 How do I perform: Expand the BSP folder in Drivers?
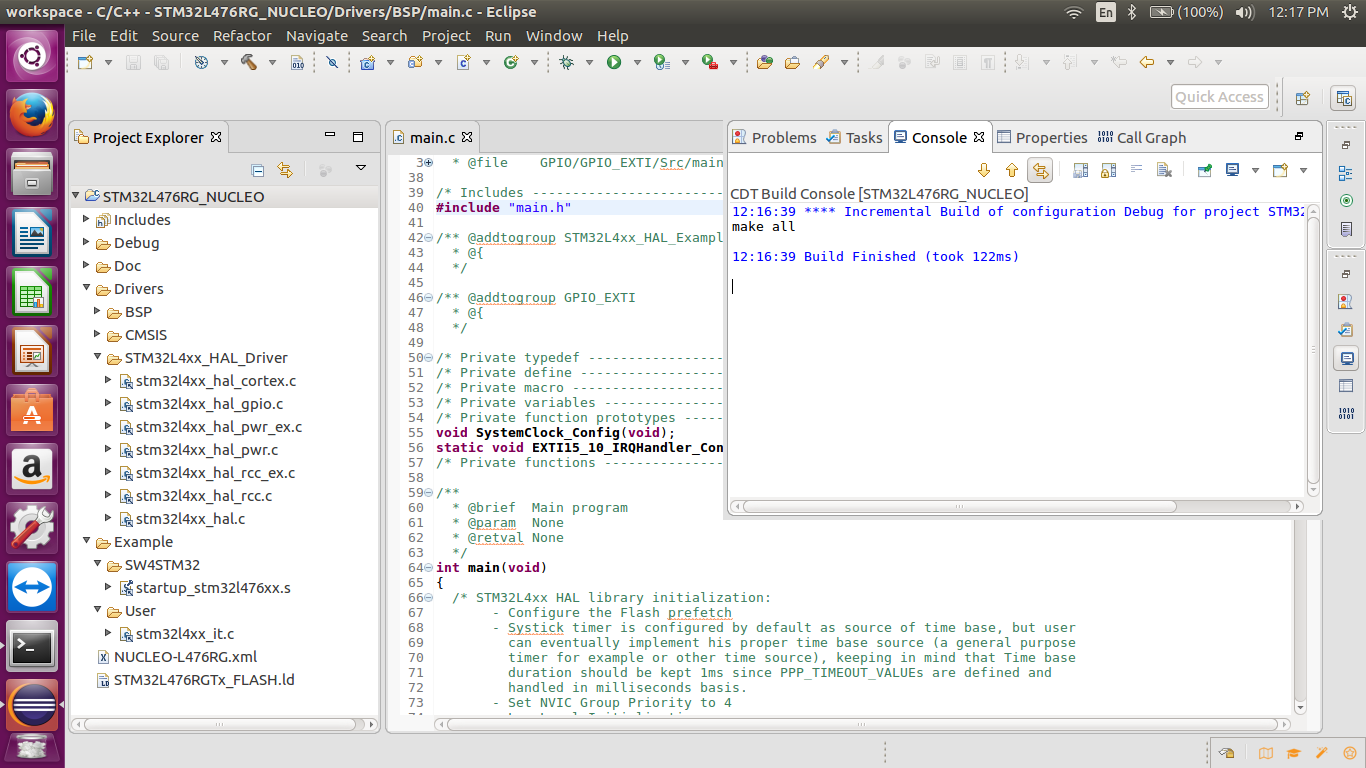[98, 312]
